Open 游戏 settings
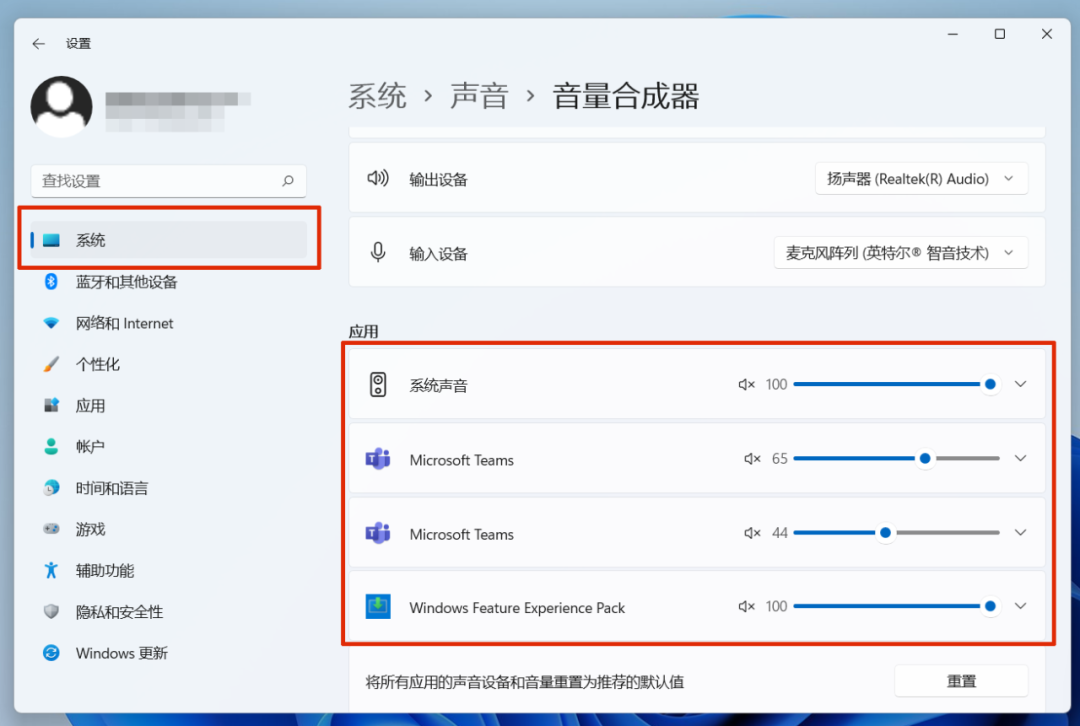 tap(169, 529)
